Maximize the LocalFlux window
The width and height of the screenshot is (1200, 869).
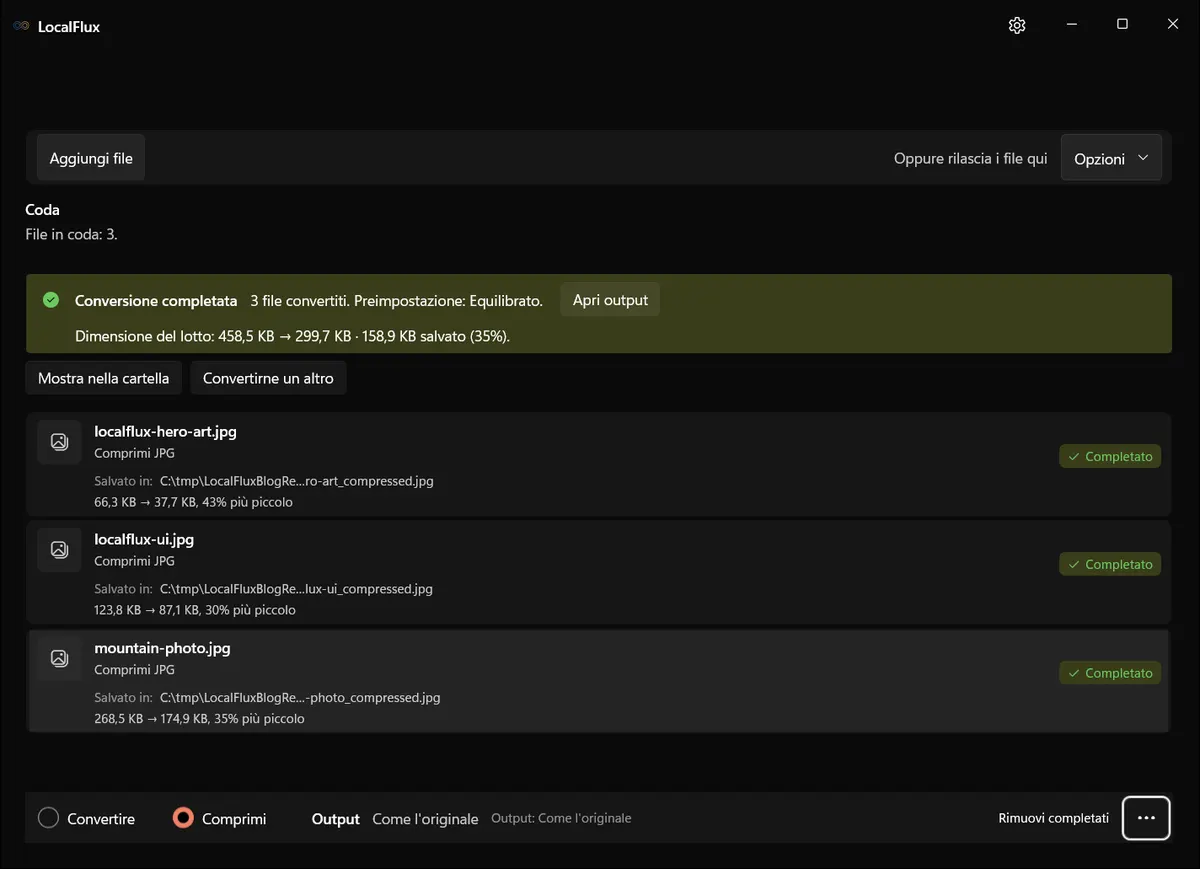tap(1122, 25)
